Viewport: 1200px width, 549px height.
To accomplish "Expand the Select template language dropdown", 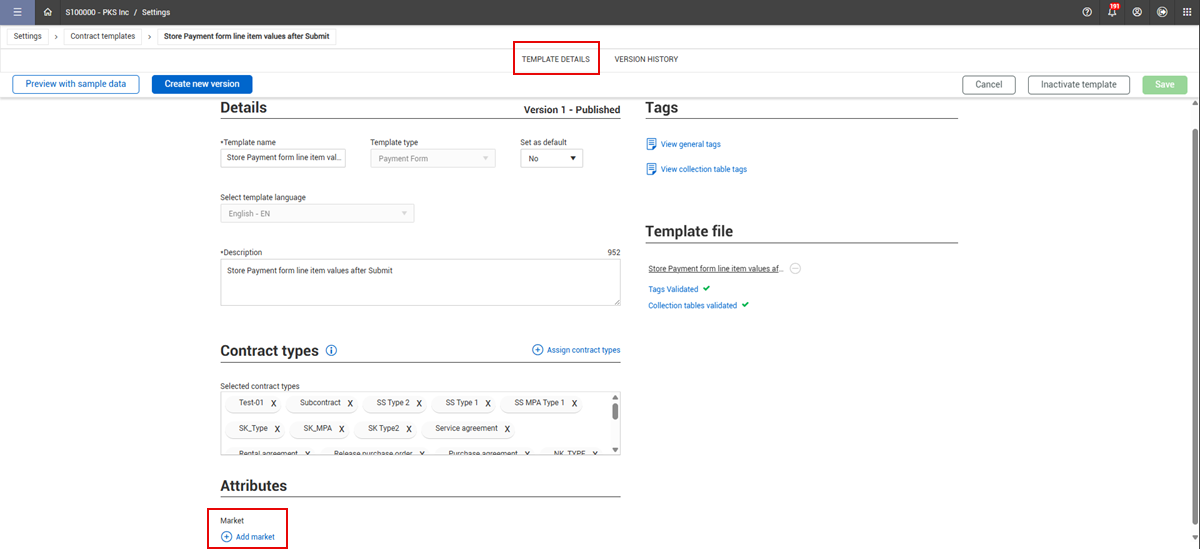I will tap(317, 213).
